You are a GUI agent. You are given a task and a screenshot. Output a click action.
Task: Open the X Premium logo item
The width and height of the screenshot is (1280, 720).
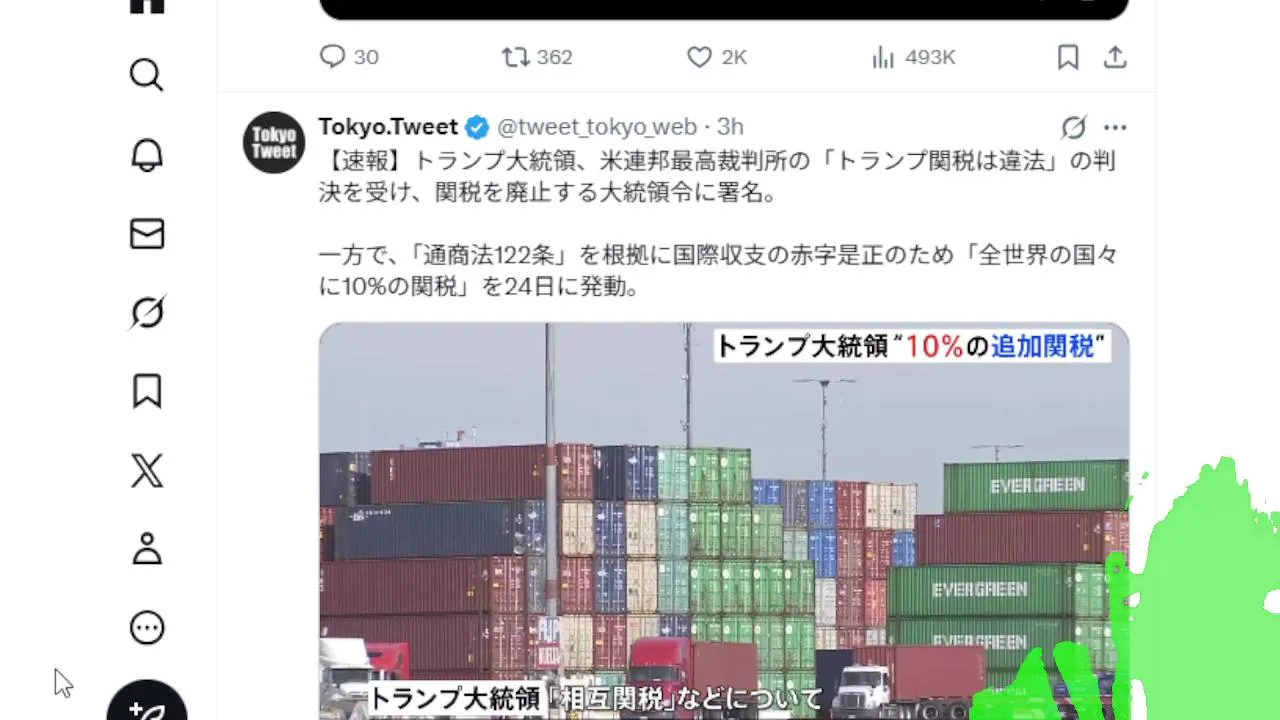click(147, 470)
